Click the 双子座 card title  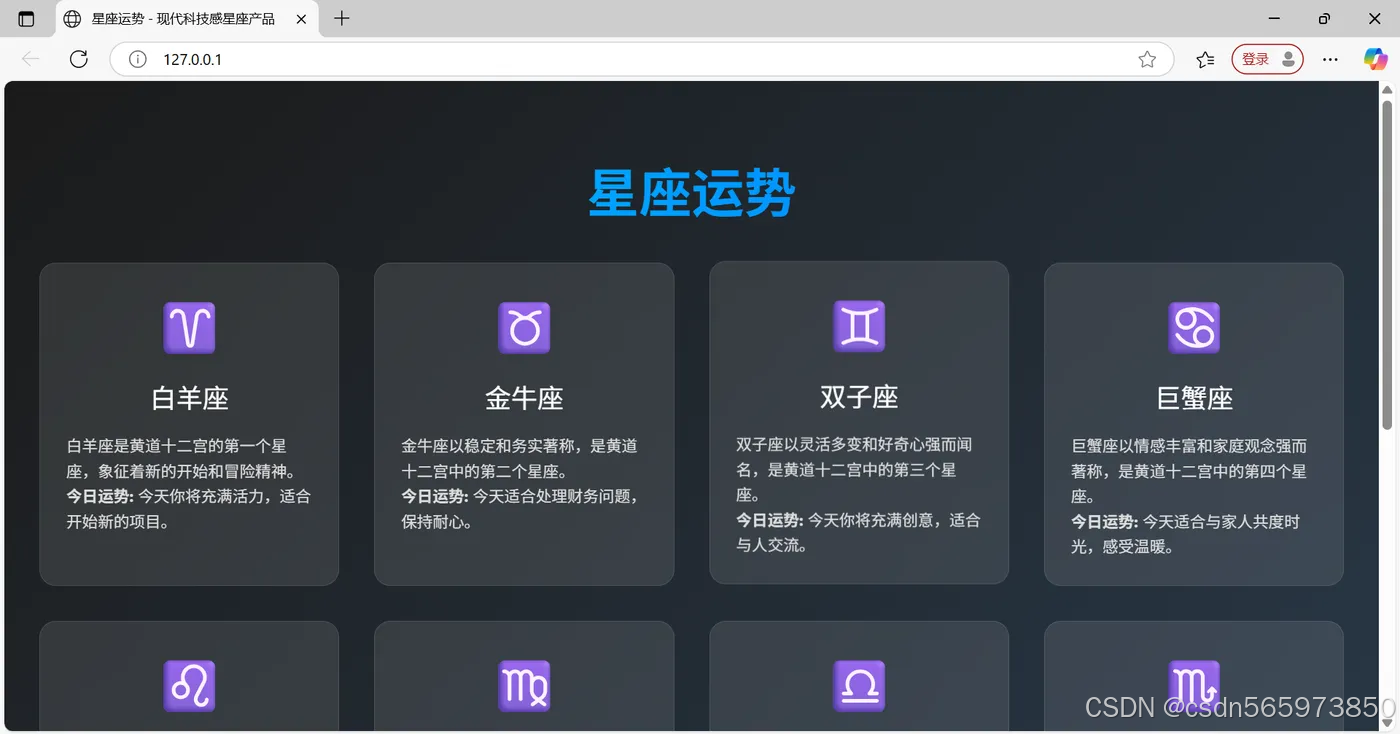point(859,396)
